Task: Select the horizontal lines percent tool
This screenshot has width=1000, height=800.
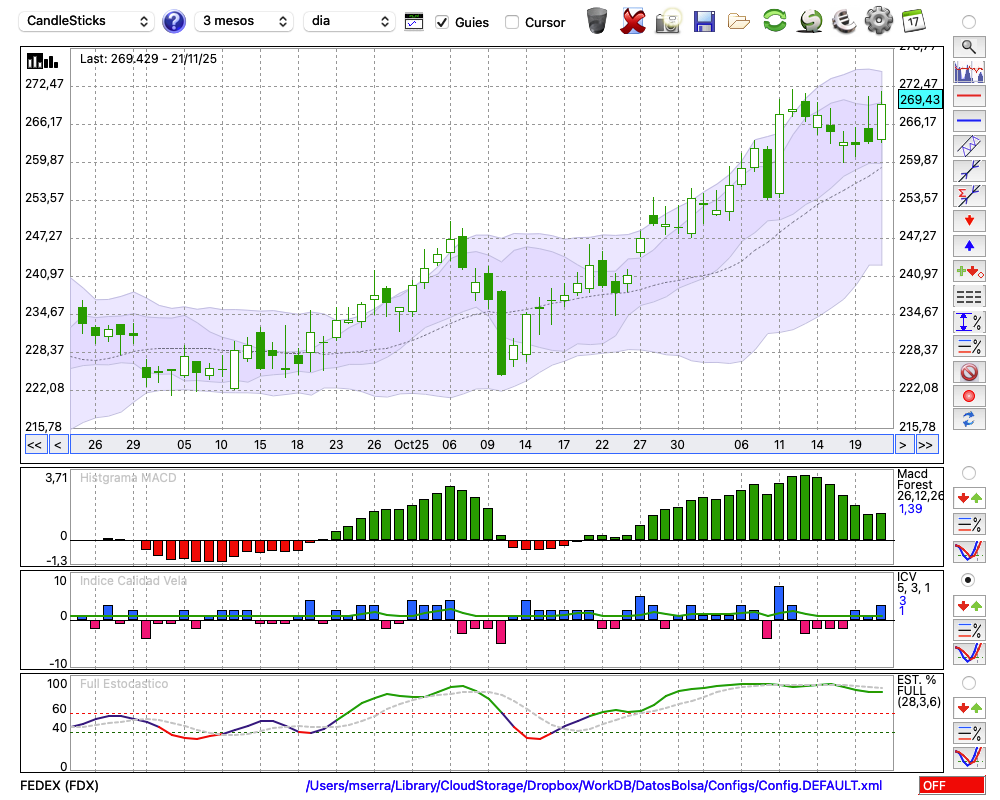Action: tap(969, 347)
